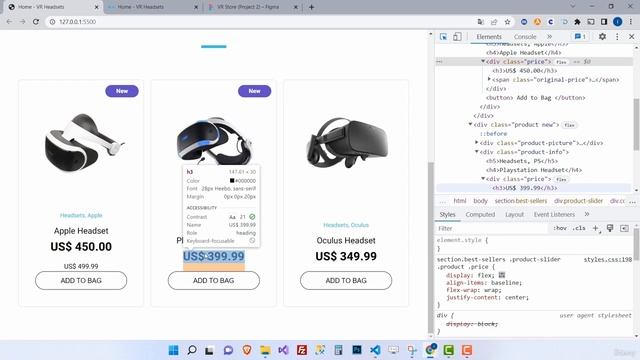Image resolution: width=640 pixels, height=360 pixels.
Task: Click the translate page icon
Action: [x=480, y=22]
